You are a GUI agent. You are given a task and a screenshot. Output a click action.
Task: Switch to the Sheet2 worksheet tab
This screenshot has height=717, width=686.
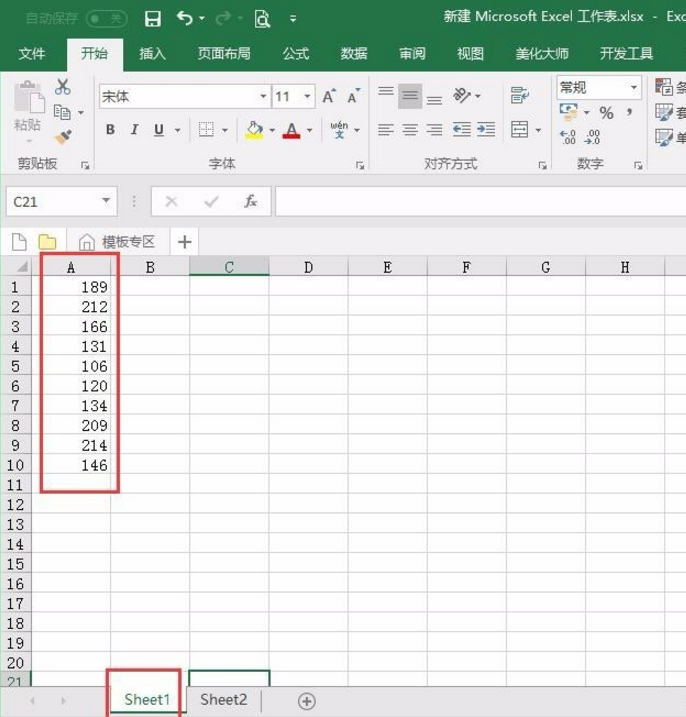click(224, 700)
